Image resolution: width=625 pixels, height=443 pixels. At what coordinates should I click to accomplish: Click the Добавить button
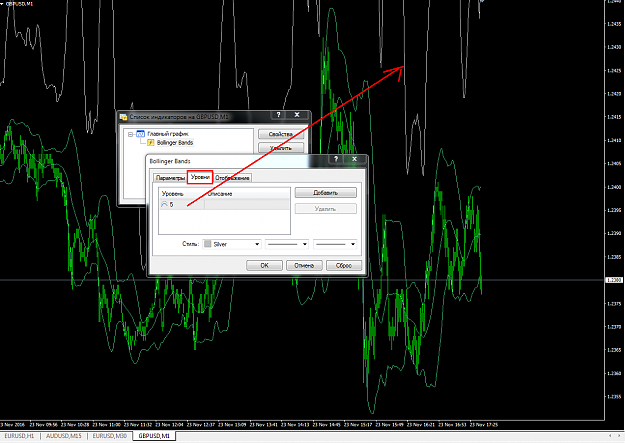(x=326, y=193)
